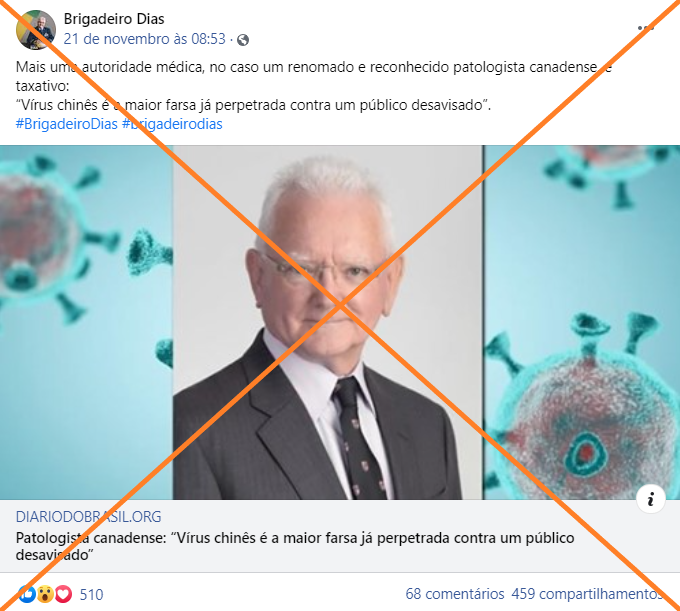Click the #BrigadeiroDias capitalized hashtag
Image resolution: width=680 pixels, height=611 pixels.
(x=67, y=124)
